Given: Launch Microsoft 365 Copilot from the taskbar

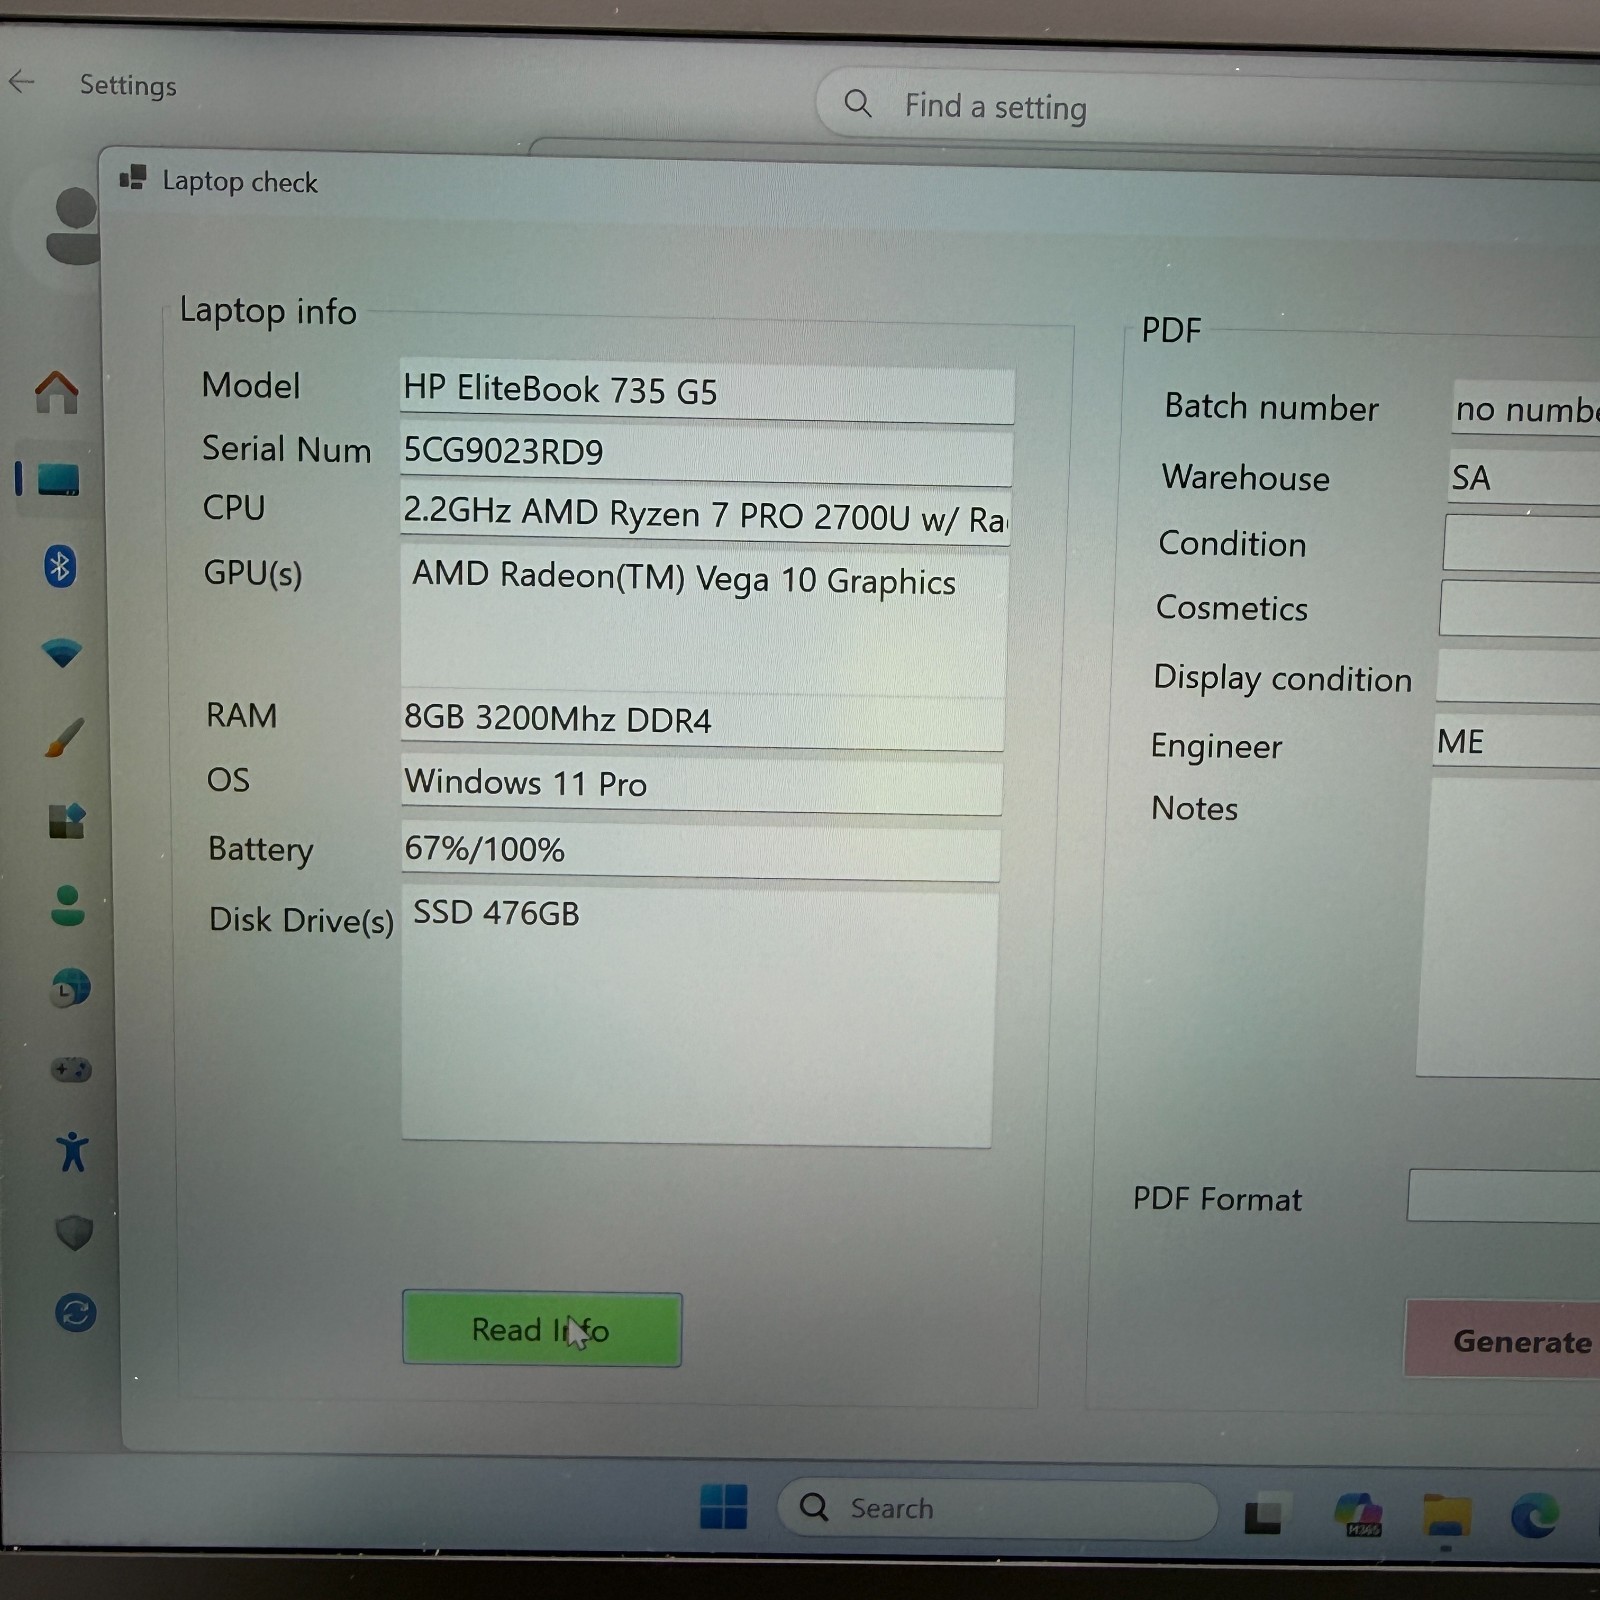Looking at the screenshot, I should (1358, 1514).
